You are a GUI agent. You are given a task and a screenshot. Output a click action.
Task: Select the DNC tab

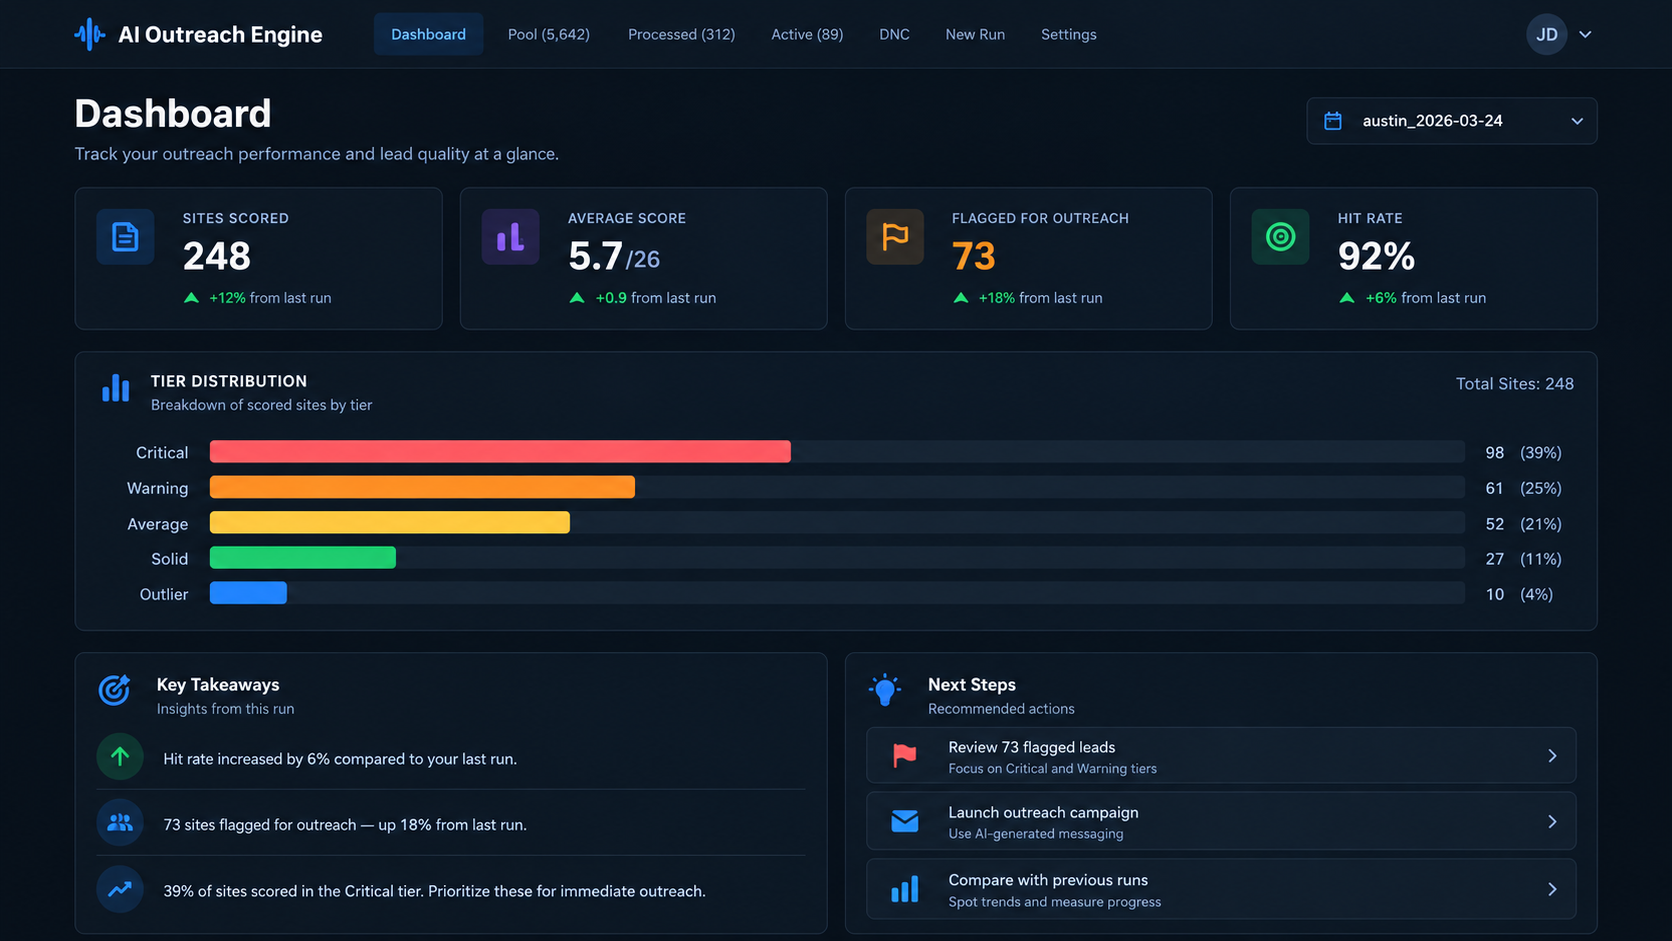click(x=894, y=34)
